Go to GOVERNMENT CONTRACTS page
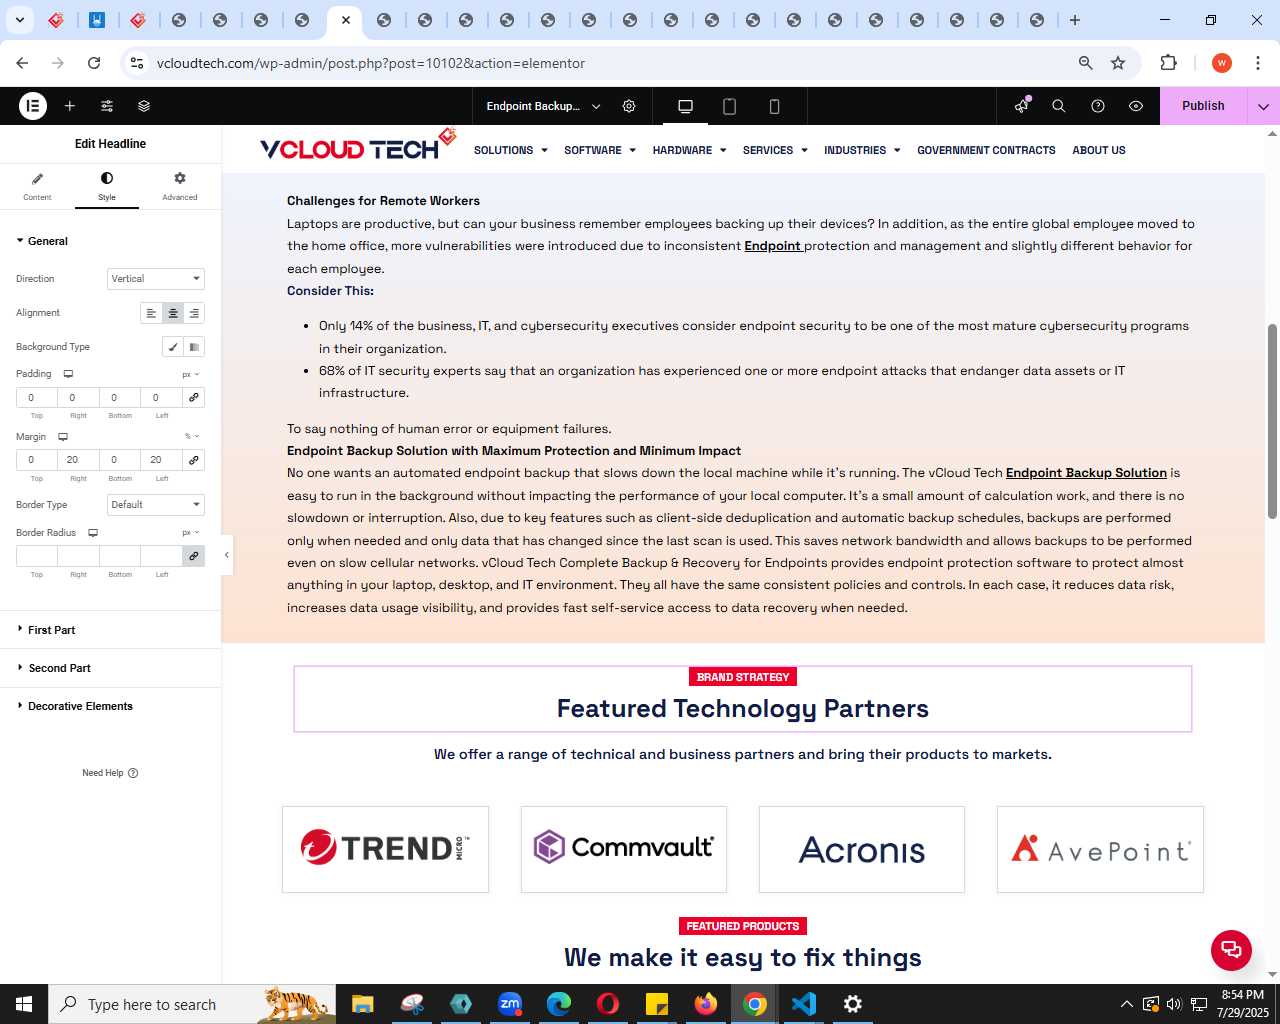1280x1024 pixels. (986, 150)
